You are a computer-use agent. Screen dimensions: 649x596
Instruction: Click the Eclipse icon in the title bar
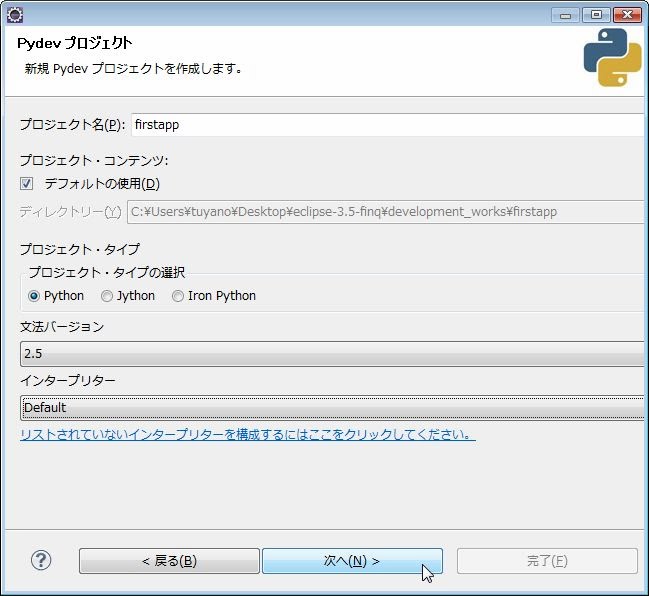point(14,14)
